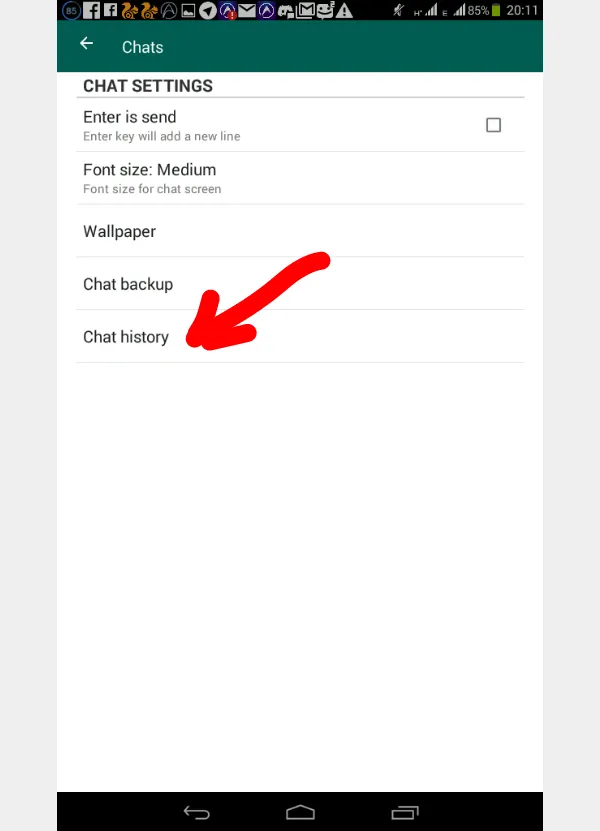The image size is (600, 831).
Task: Open the Wallpaper setting
Action: pos(300,231)
